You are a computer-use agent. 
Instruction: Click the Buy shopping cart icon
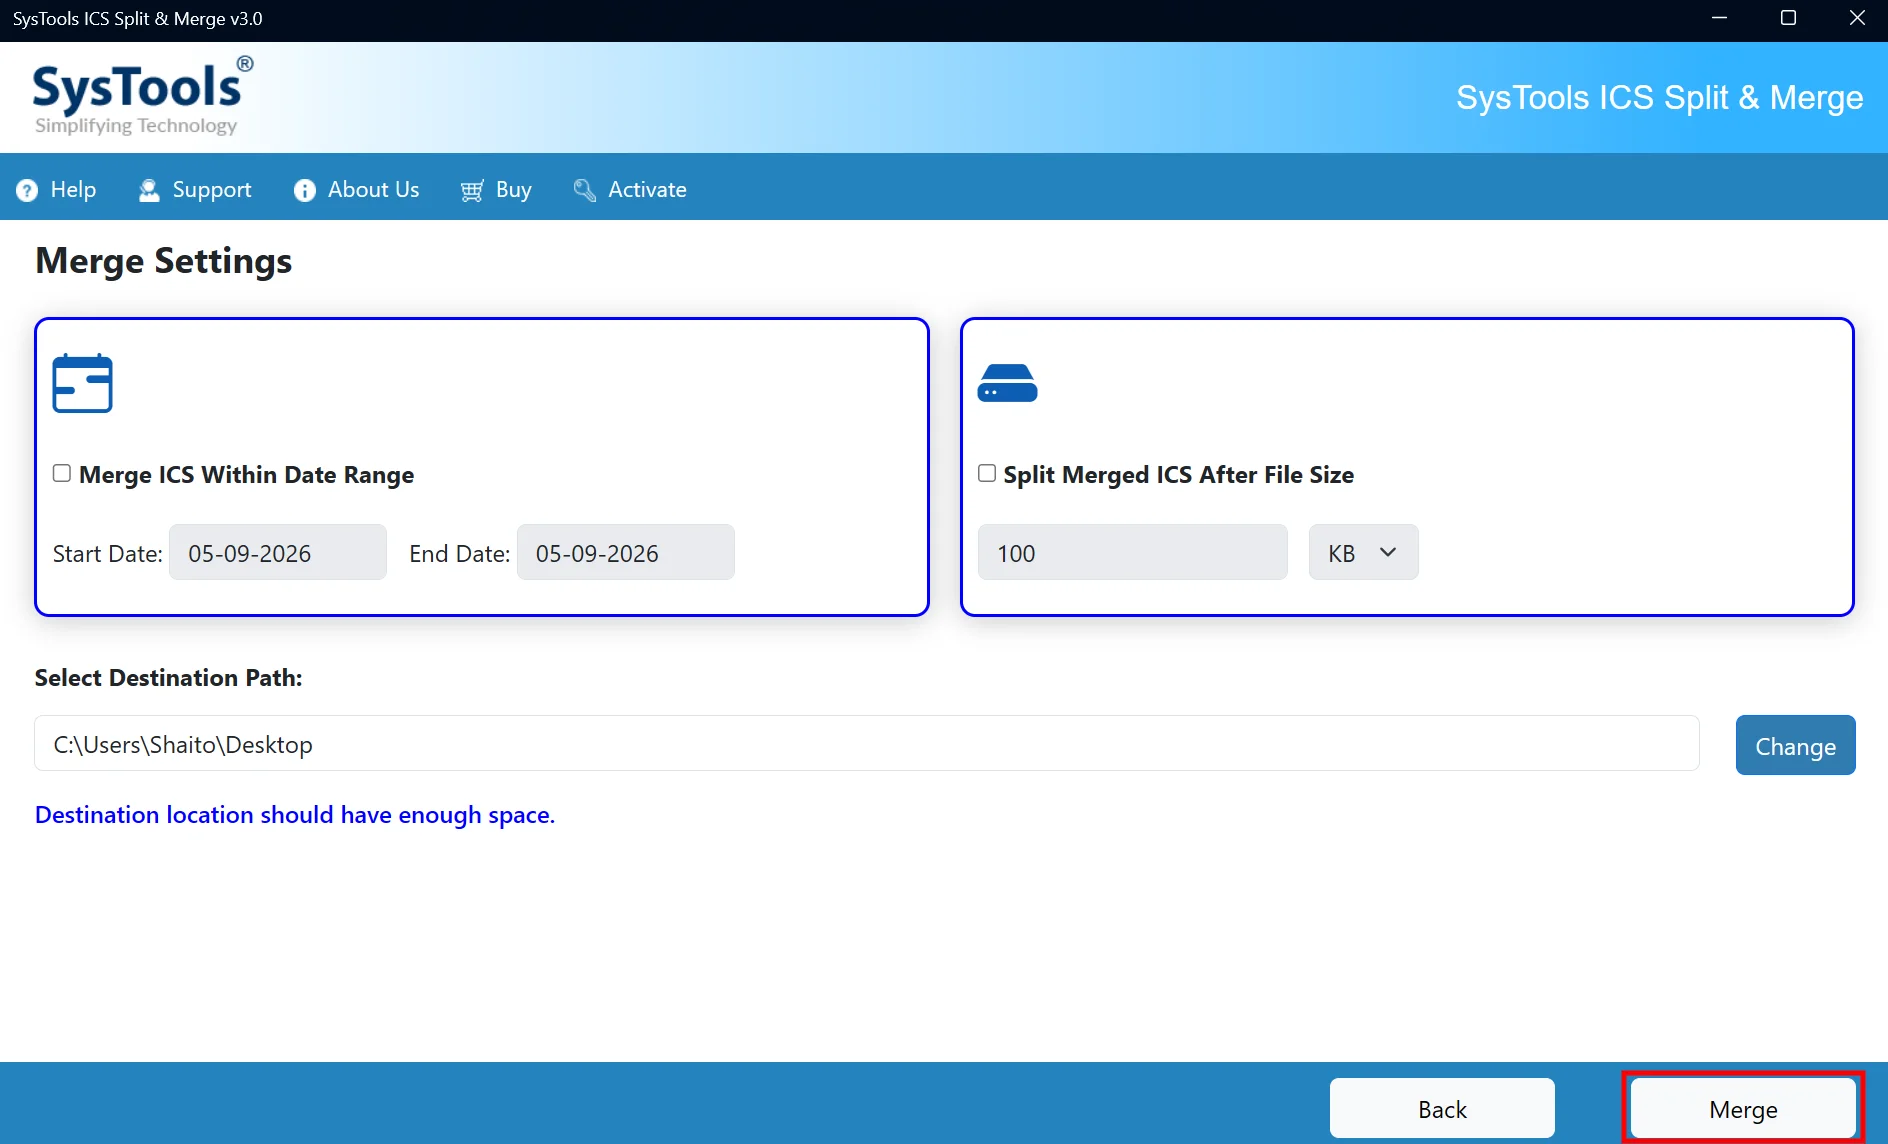point(472,190)
